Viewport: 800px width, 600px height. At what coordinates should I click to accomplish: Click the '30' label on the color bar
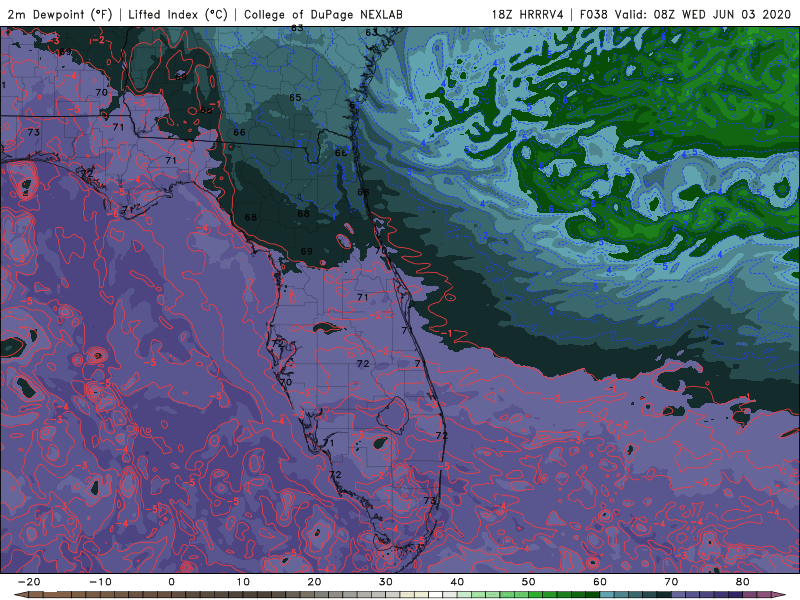386,582
